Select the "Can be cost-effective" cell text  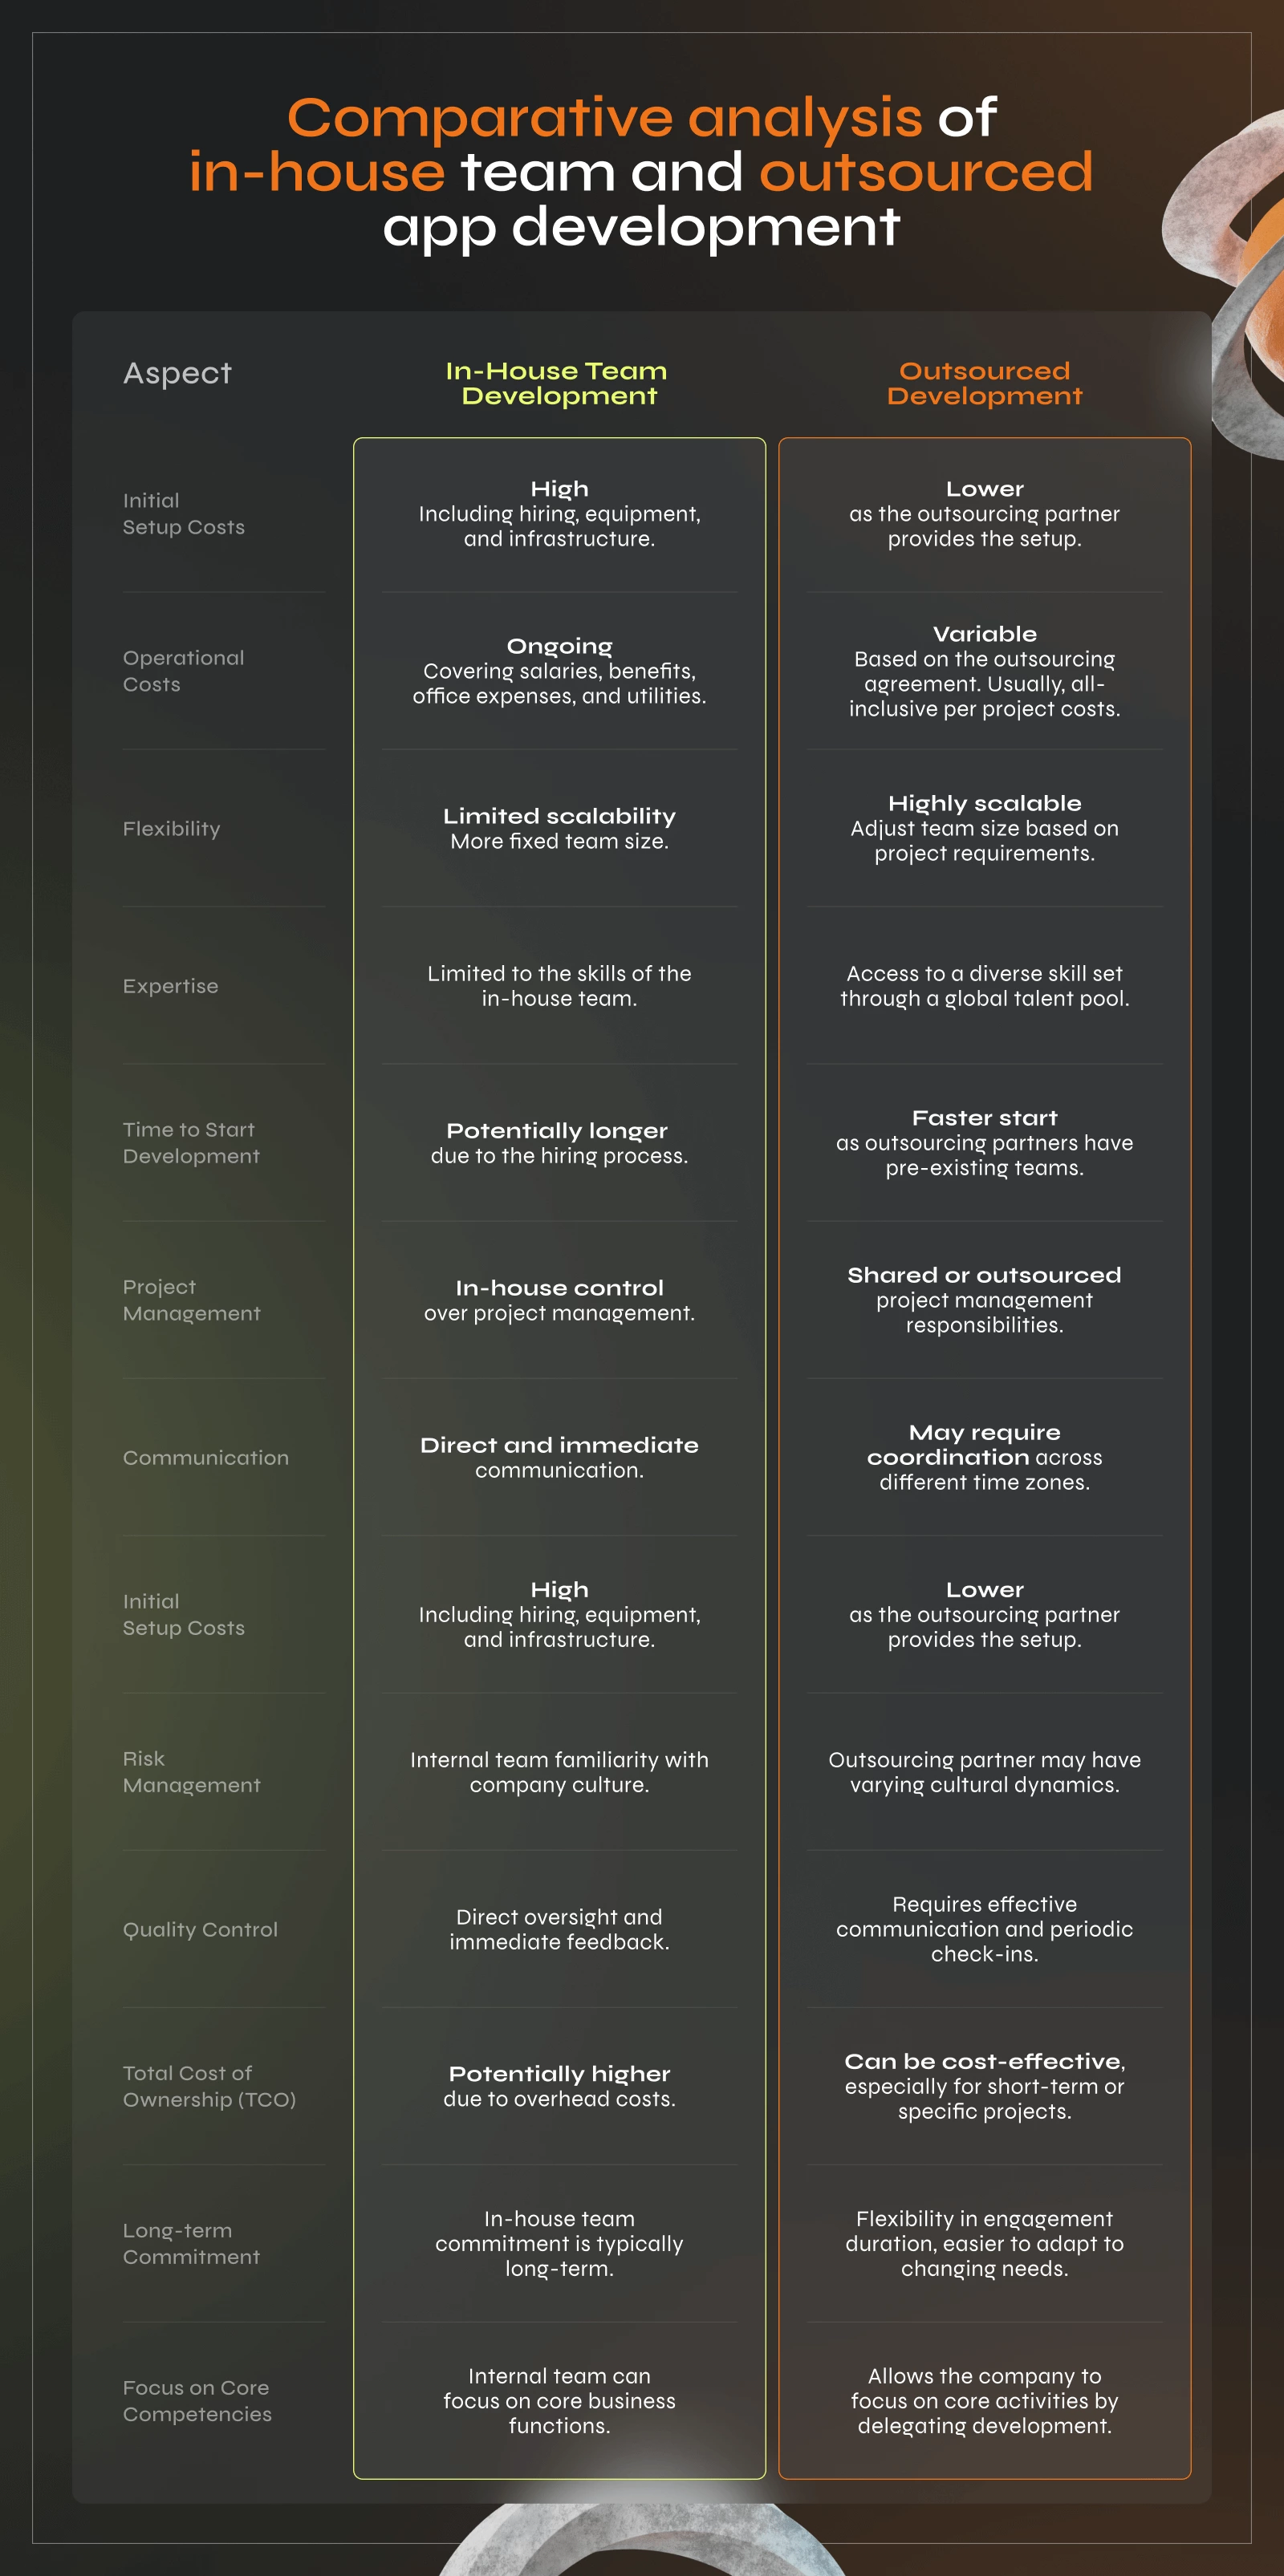984,2061
